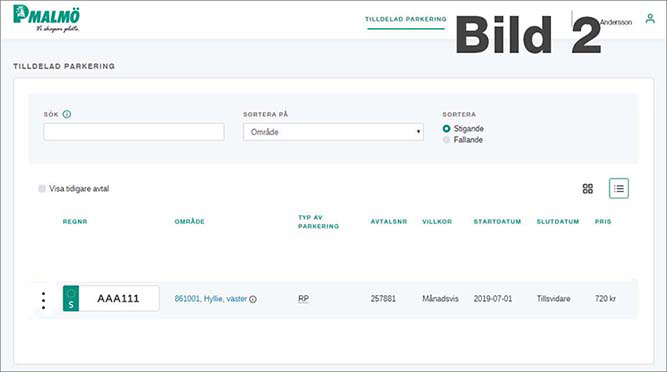Select the Stigande radio button
The height and width of the screenshot is (372, 667).
[446, 128]
